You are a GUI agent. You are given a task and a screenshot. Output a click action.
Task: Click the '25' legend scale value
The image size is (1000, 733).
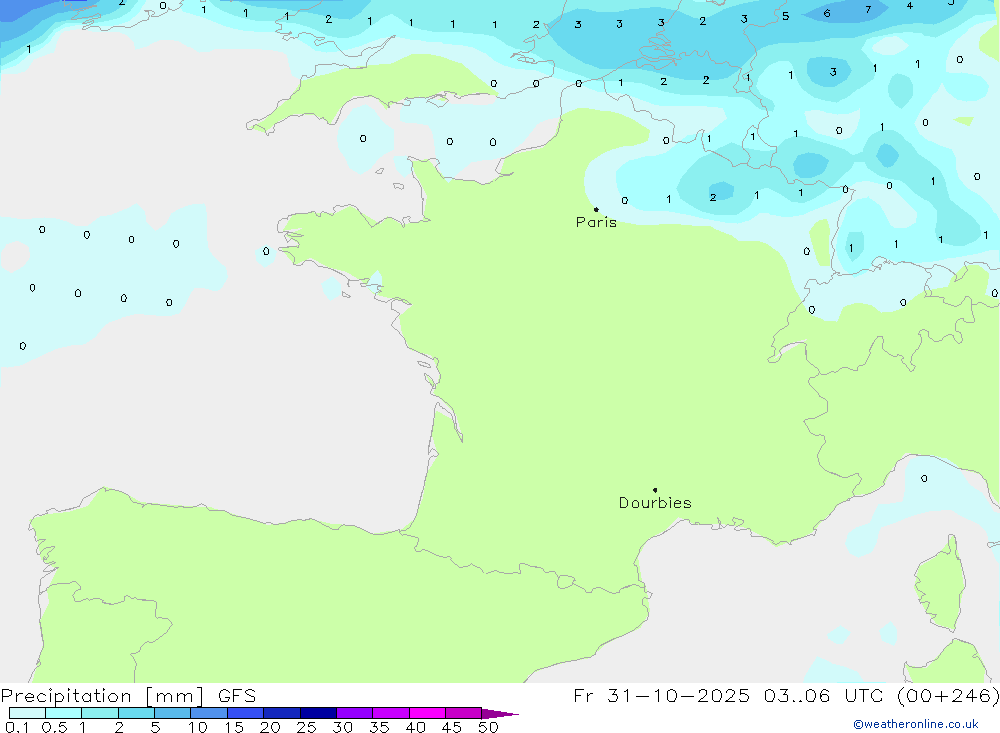point(306,727)
